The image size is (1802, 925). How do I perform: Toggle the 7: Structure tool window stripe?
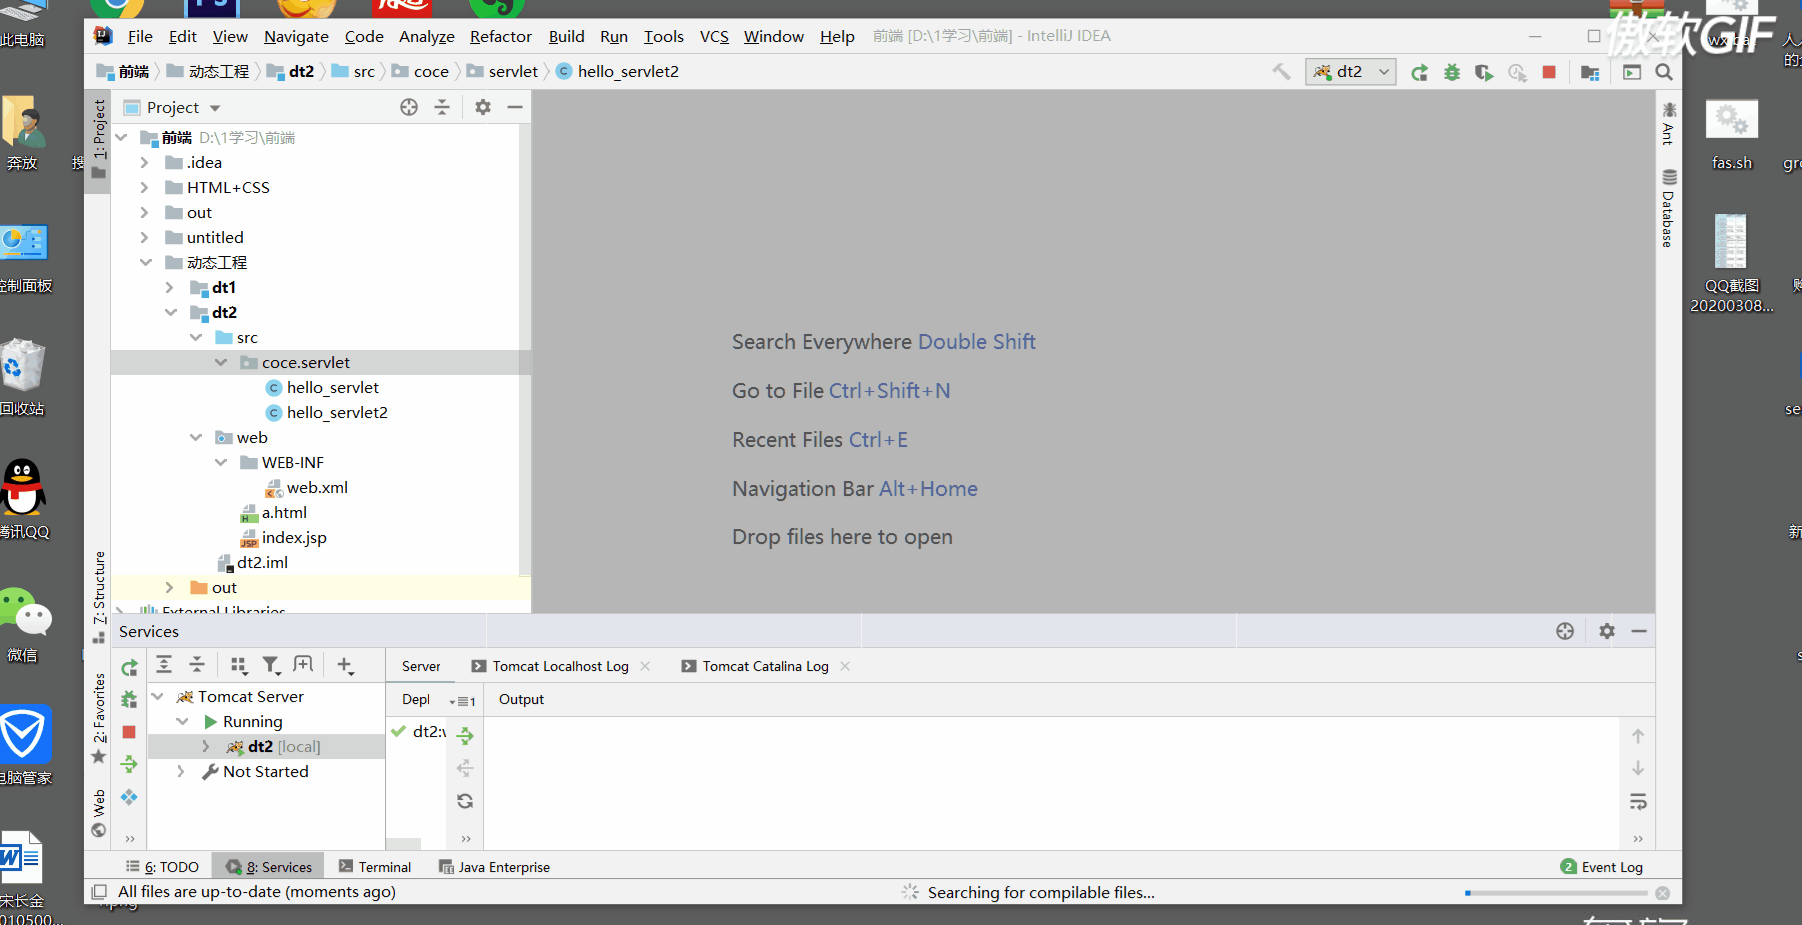(98, 597)
